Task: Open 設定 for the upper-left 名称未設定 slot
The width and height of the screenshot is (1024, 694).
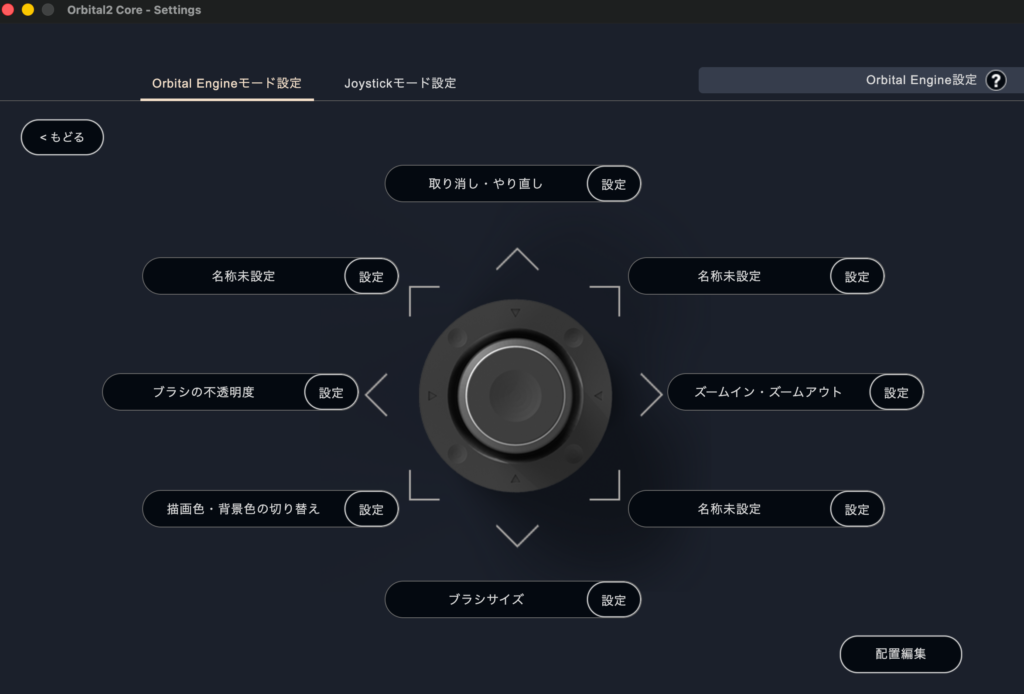Action: click(x=371, y=276)
